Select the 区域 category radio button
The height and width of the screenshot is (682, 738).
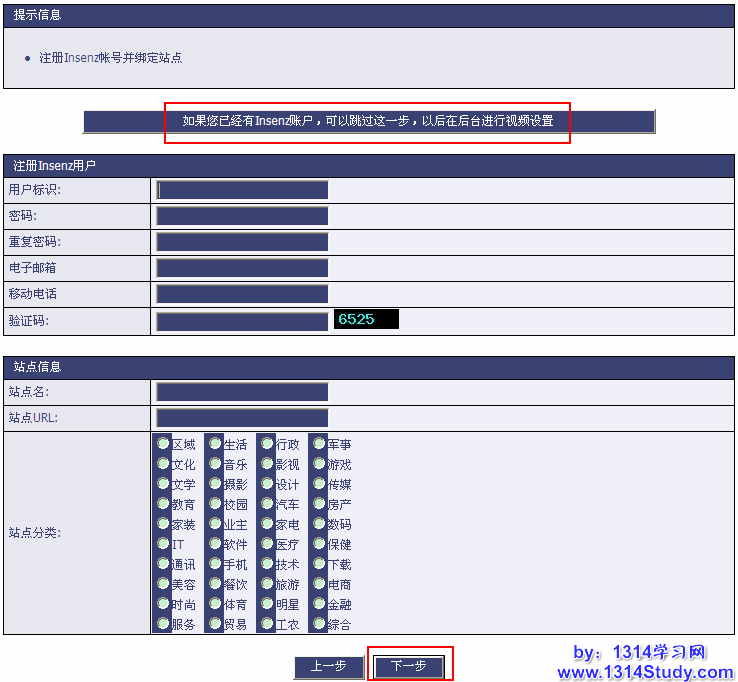(163, 443)
